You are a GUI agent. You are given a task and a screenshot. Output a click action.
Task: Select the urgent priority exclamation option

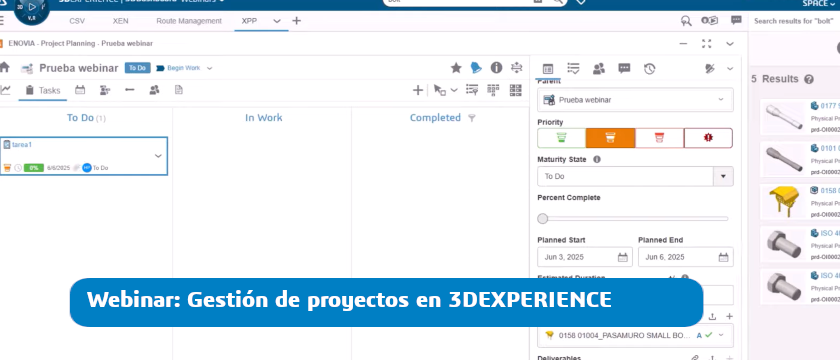click(708, 138)
